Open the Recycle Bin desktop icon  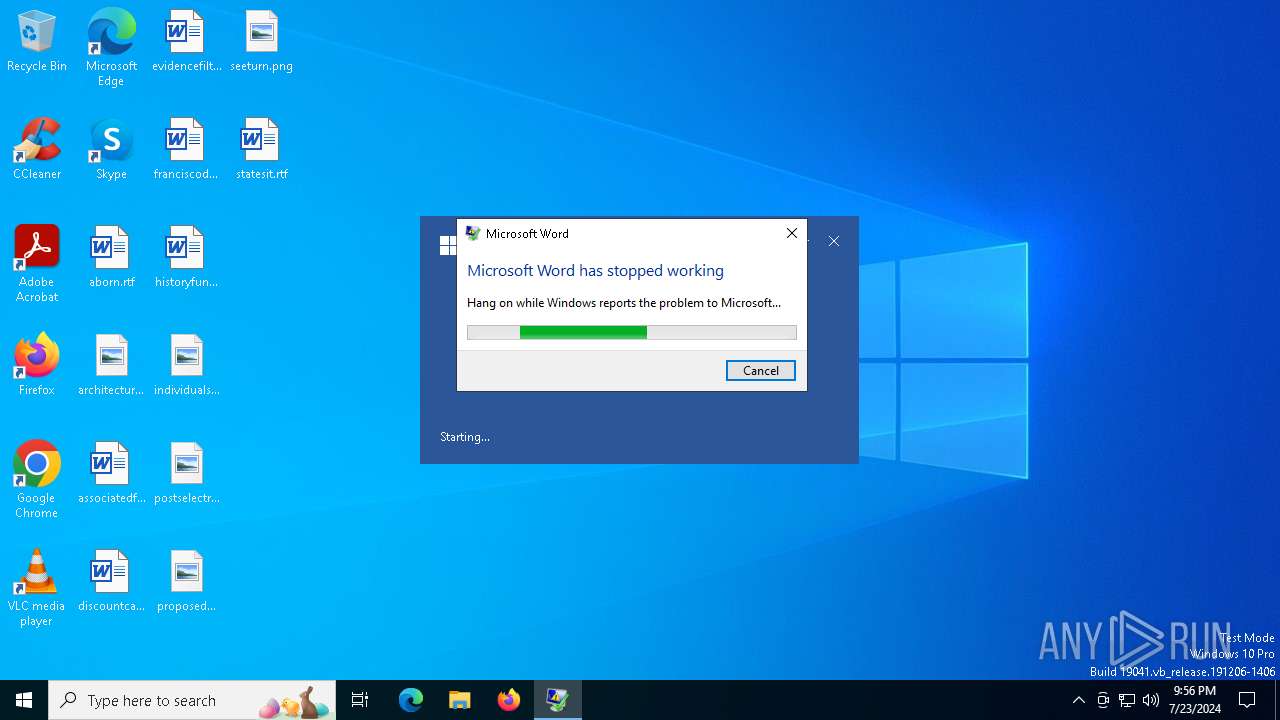[37, 42]
